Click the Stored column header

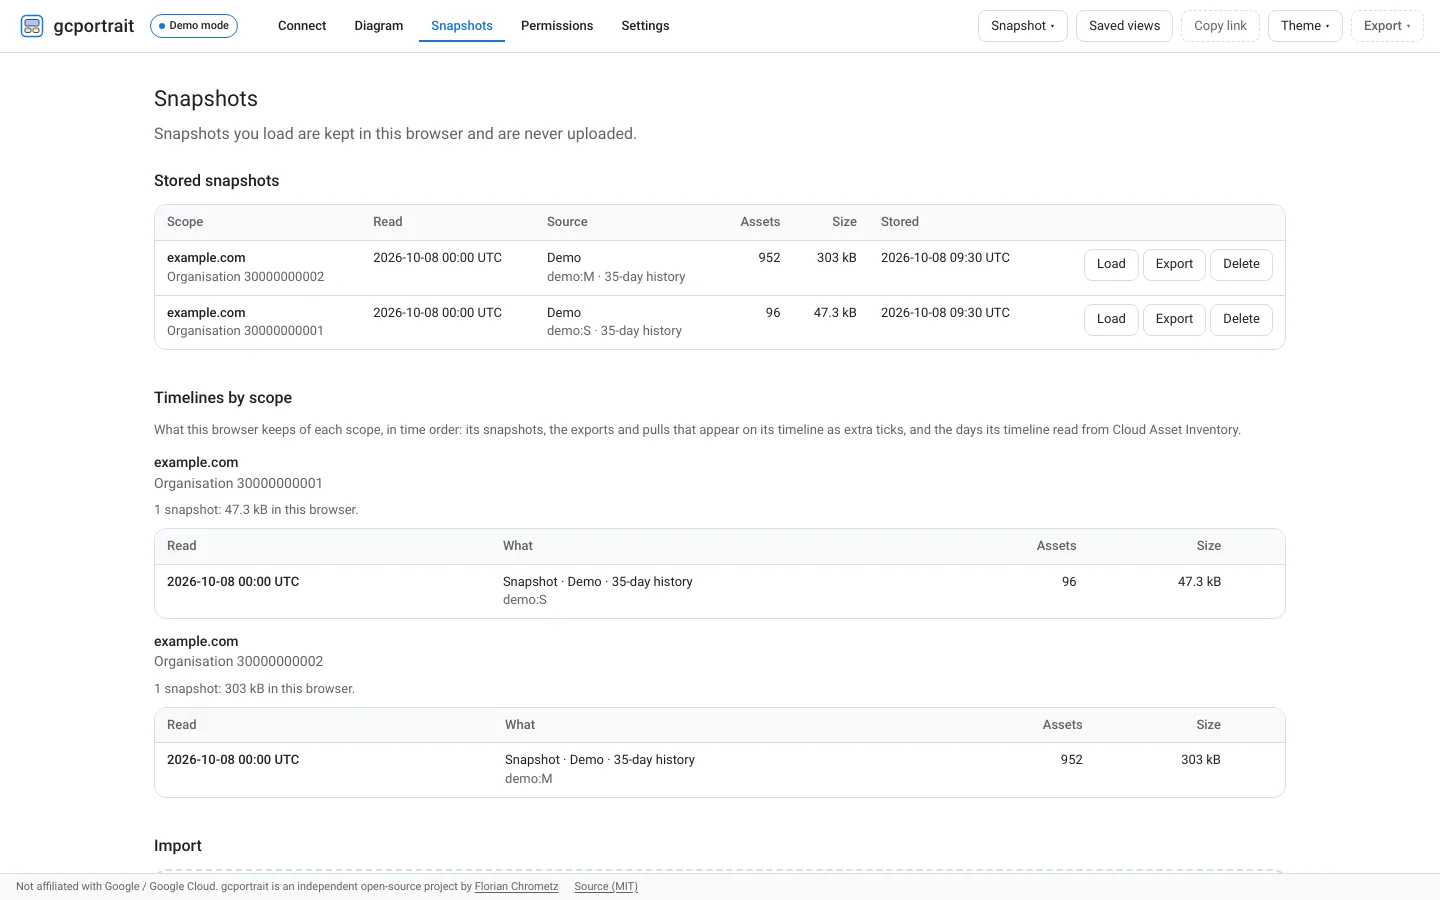tap(900, 222)
